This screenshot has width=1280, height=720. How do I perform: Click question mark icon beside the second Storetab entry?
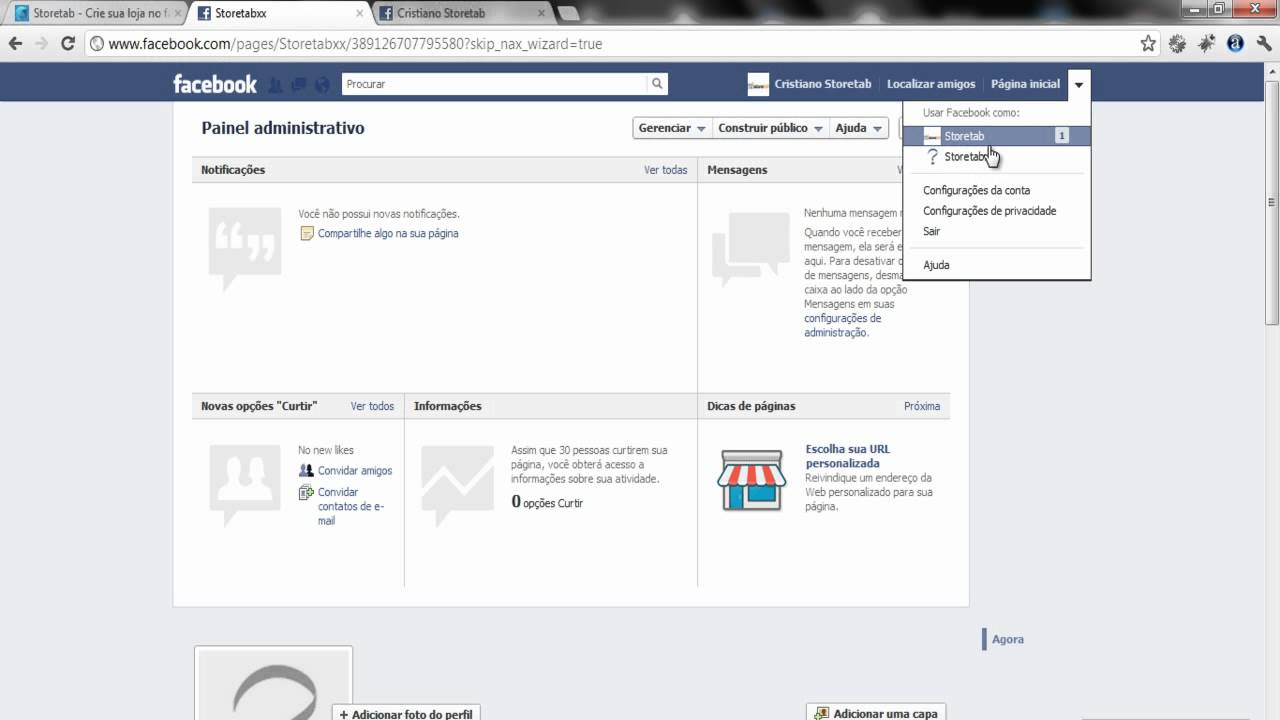point(933,157)
